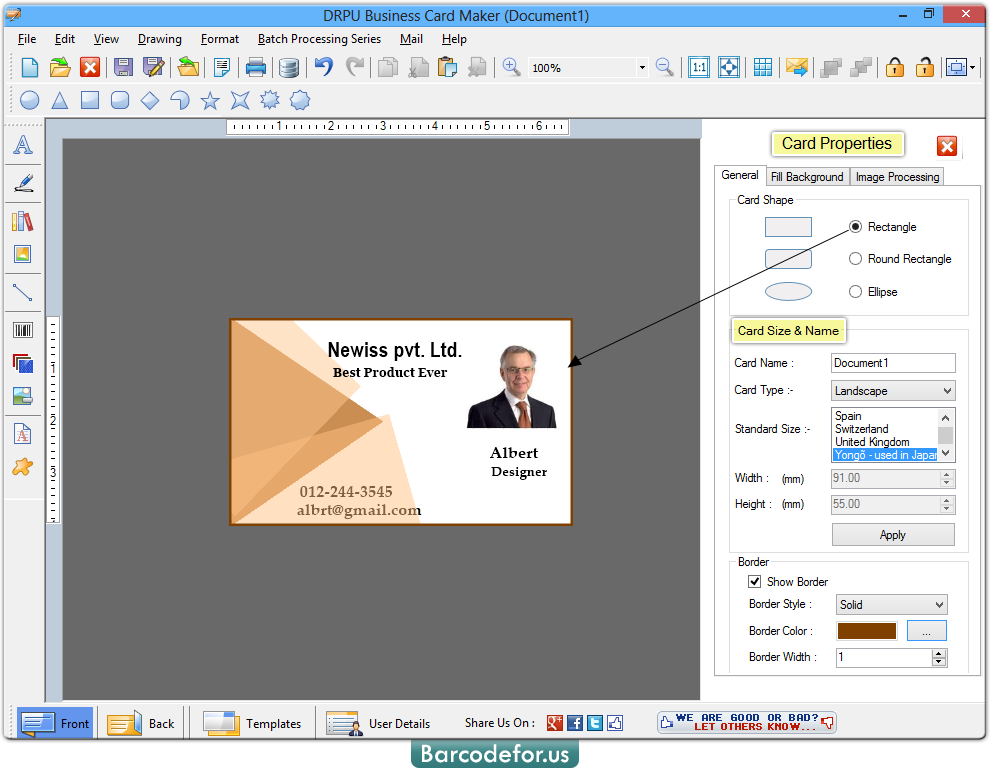This screenshot has width=990, height=768.
Task: Redo the last action
Action: pos(355,67)
